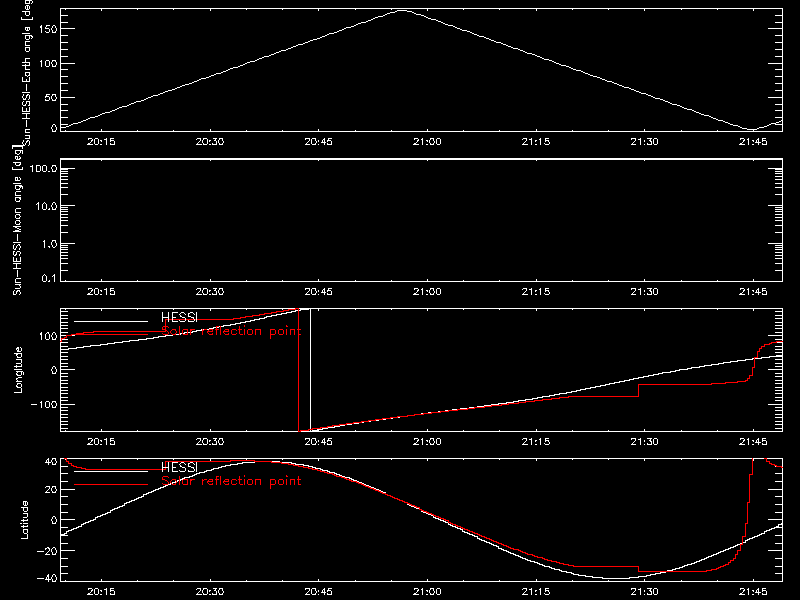
Task: Select Solar reflection point label in Longitude plot
Action: point(231,331)
